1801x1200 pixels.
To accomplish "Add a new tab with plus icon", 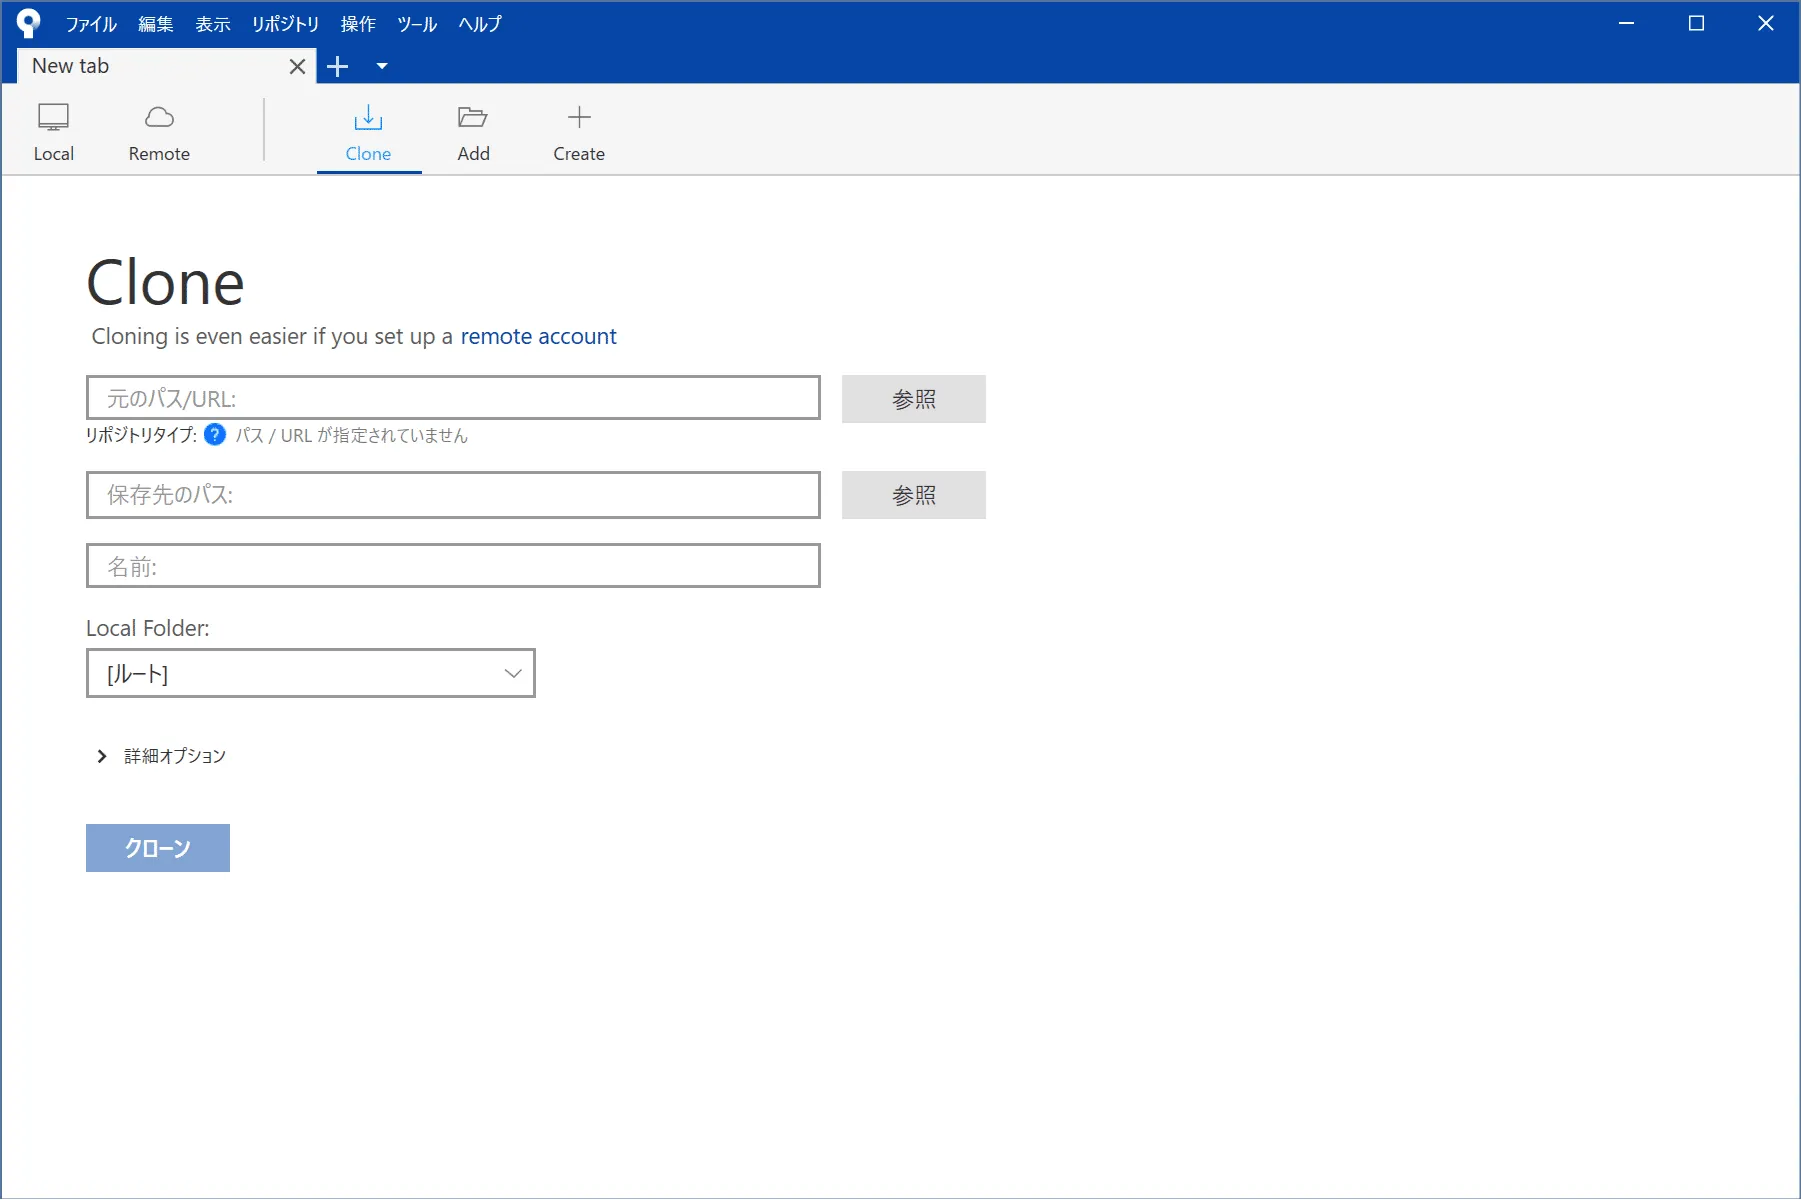I will (338, 66).
